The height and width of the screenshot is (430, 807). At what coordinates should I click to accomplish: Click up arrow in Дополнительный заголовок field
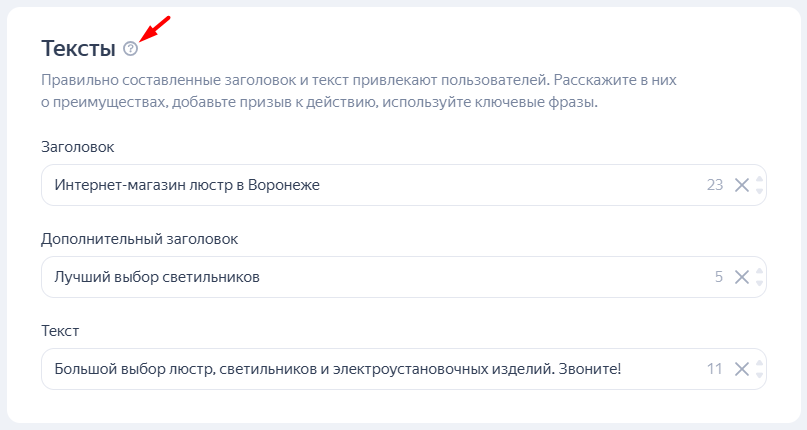pyautogui.click(x=760, y=271)
